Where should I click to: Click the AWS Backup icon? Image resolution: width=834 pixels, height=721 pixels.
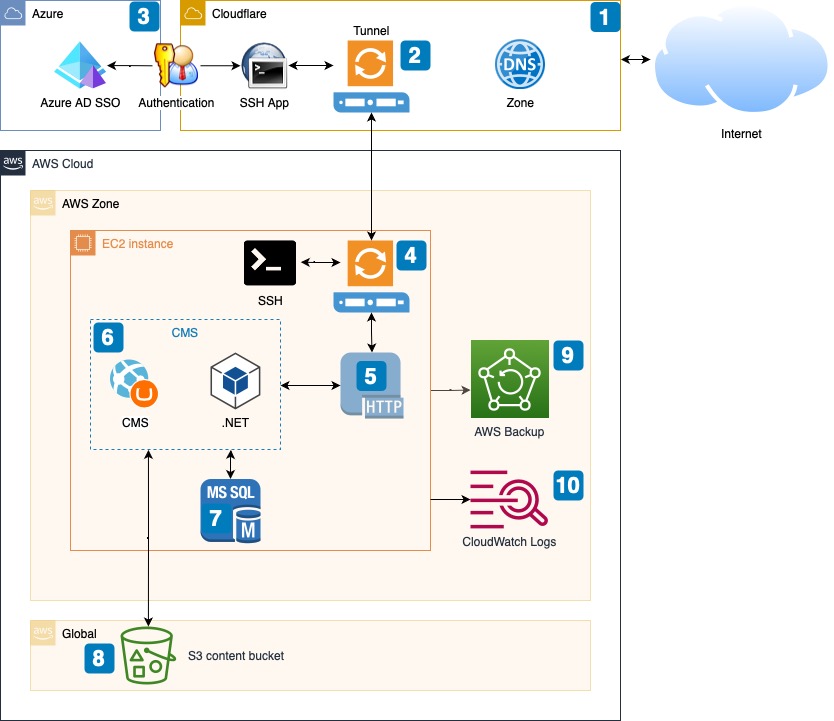[510, 378]
